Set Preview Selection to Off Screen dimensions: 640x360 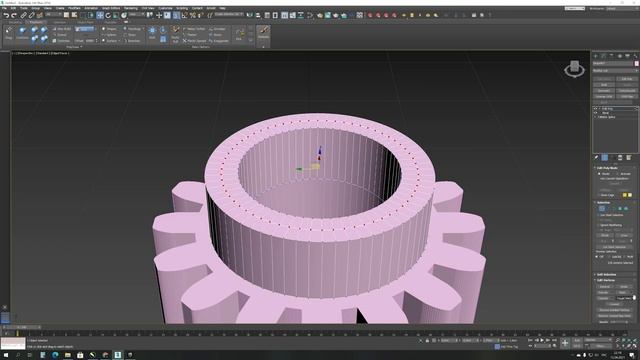click(x=597, y=257)
